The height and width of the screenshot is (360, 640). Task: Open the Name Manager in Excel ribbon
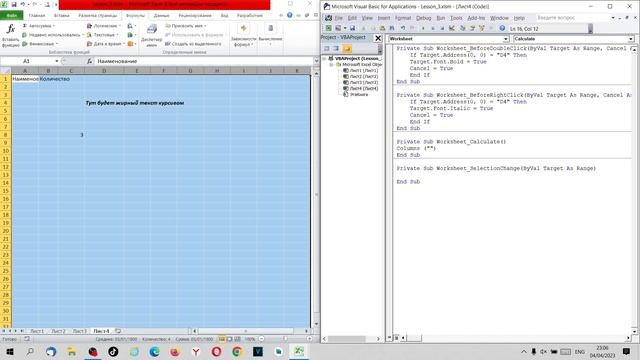click(151, 35)
